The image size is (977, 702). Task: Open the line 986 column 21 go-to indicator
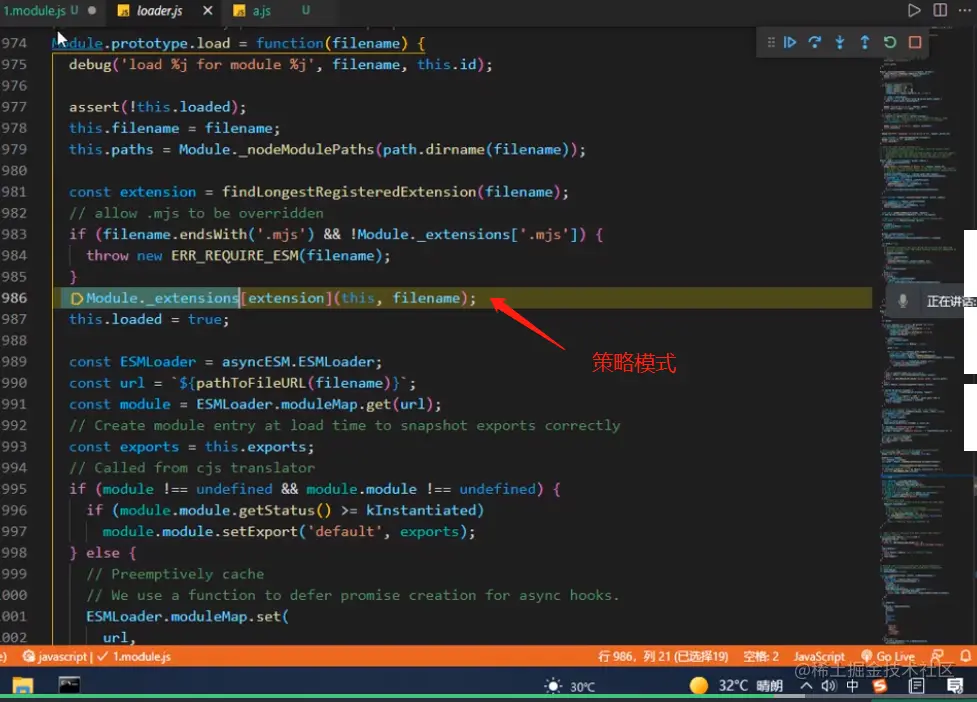[x=663, y=657]
